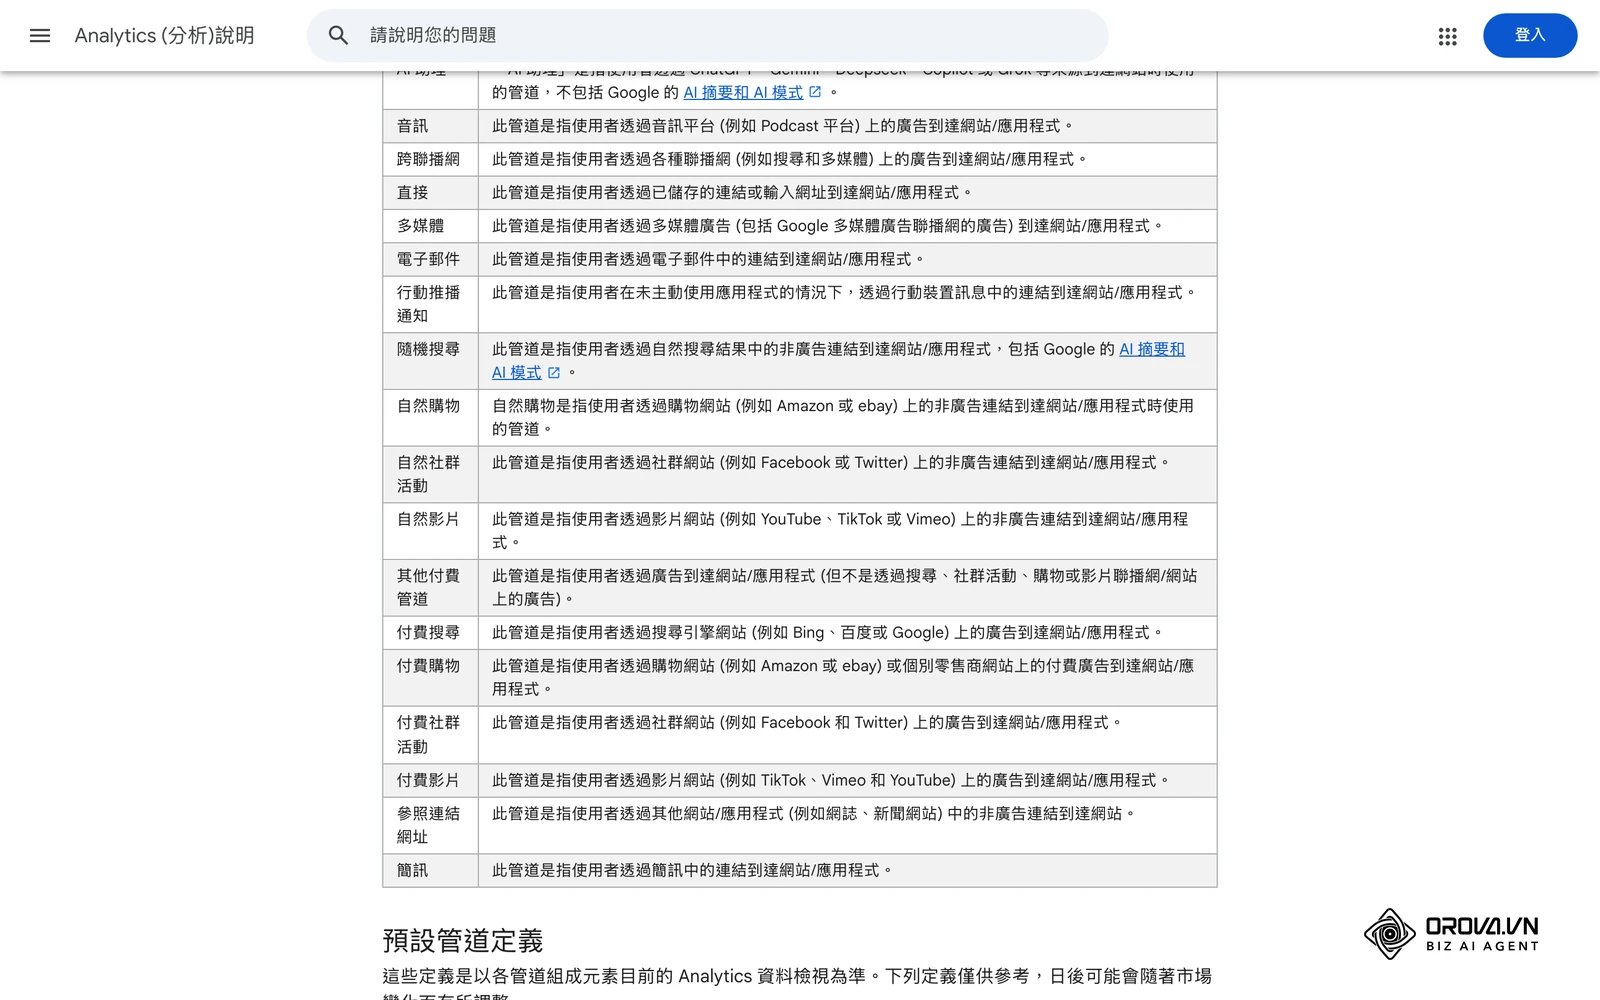
Task: Click the 付費影片 channel cell
Action: [x=430, y=780]
